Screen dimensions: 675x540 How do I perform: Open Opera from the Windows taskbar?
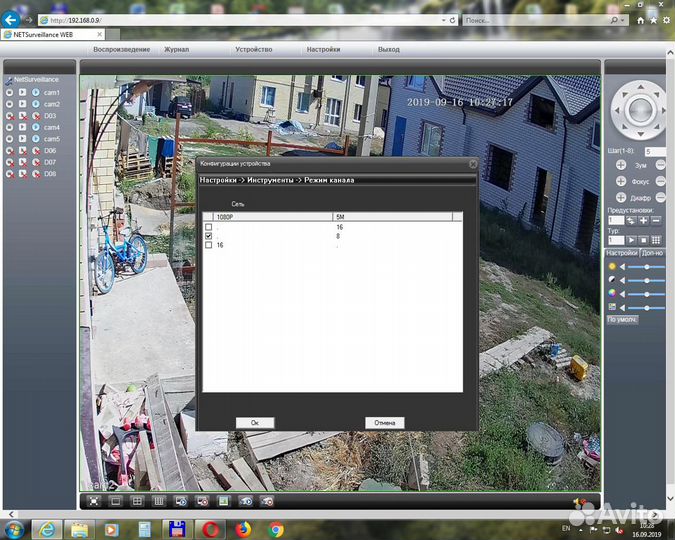point(211,528)
